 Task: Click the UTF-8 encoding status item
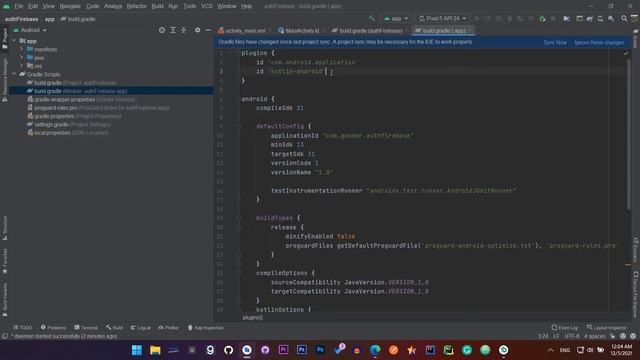pyautogui.click(x=571, y=336)
